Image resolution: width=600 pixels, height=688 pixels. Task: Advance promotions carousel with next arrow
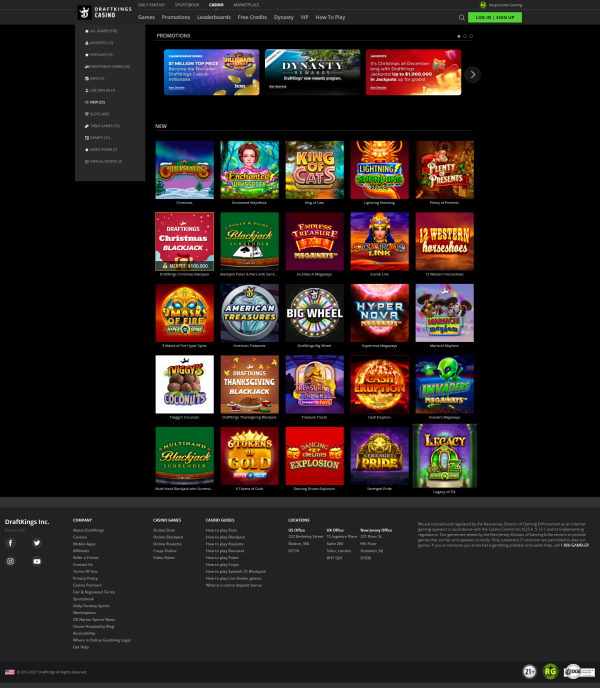[x=473, y=75]
